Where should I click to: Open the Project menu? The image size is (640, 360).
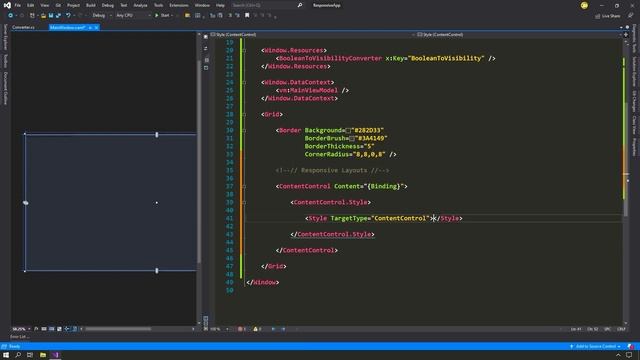73,5
